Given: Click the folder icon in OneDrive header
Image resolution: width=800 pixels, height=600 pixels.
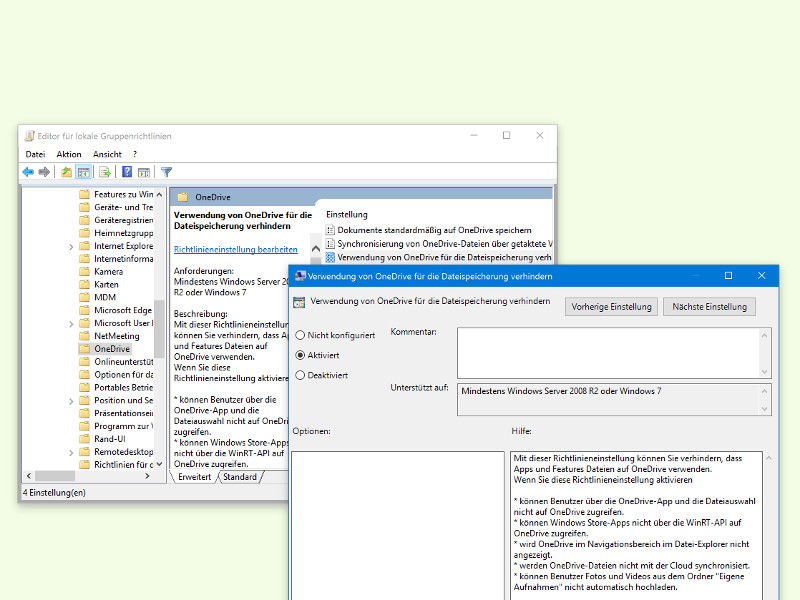Looking at the screenshot, I should pyautogui.click(x=183, y=197).
